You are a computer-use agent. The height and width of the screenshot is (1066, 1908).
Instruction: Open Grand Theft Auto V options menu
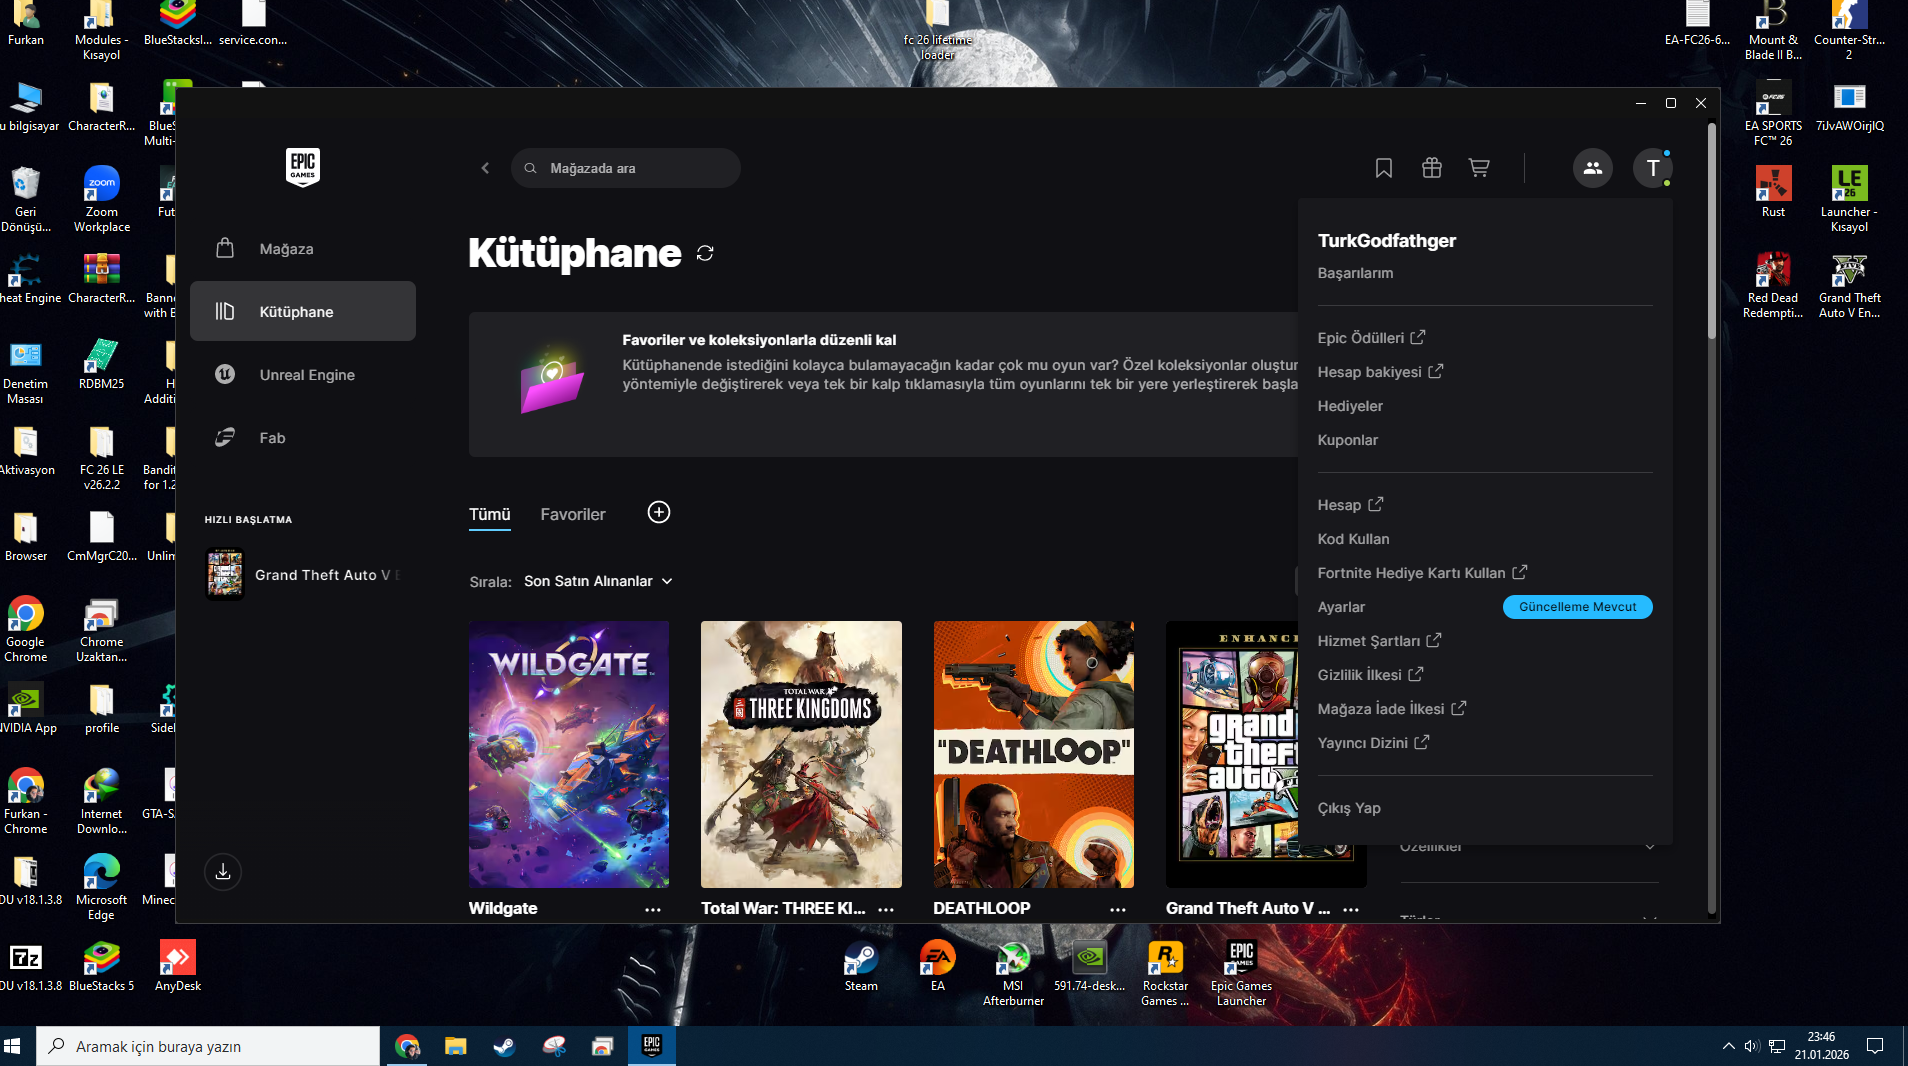click(x=1351, y=909)
